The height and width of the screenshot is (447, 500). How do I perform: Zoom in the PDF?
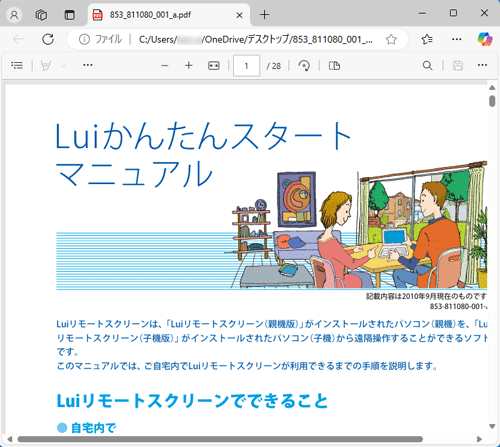189,65
